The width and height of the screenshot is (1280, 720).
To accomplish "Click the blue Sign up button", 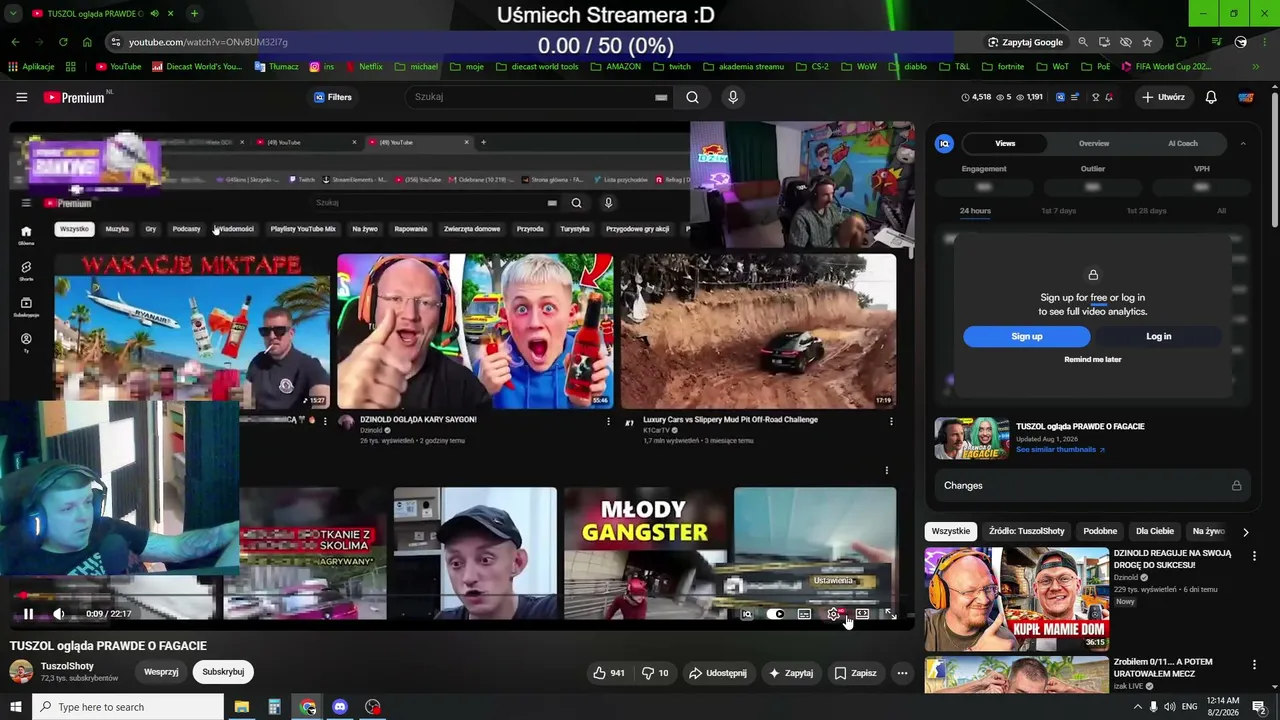I will click(x=1027, y=336).
